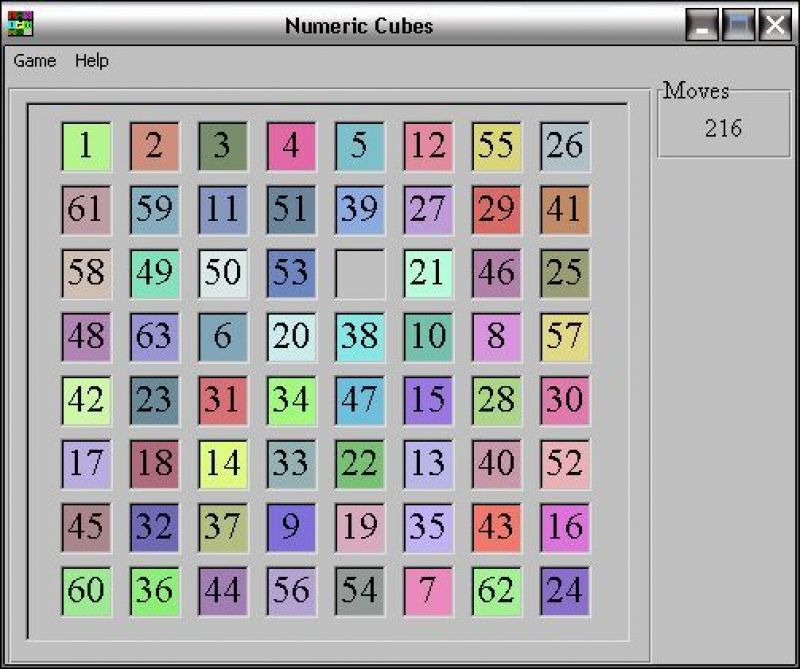Screen dimensions: 800x669
Task: Click the cube numbered 40
Action: click(497, 465)
